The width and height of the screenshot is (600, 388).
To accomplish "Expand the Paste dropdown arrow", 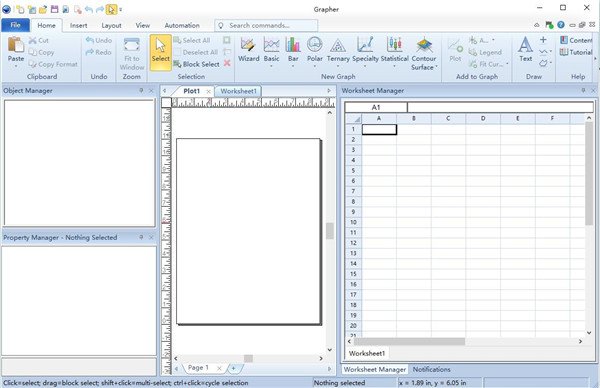I will pyautogui.click(x=16, y=67).
